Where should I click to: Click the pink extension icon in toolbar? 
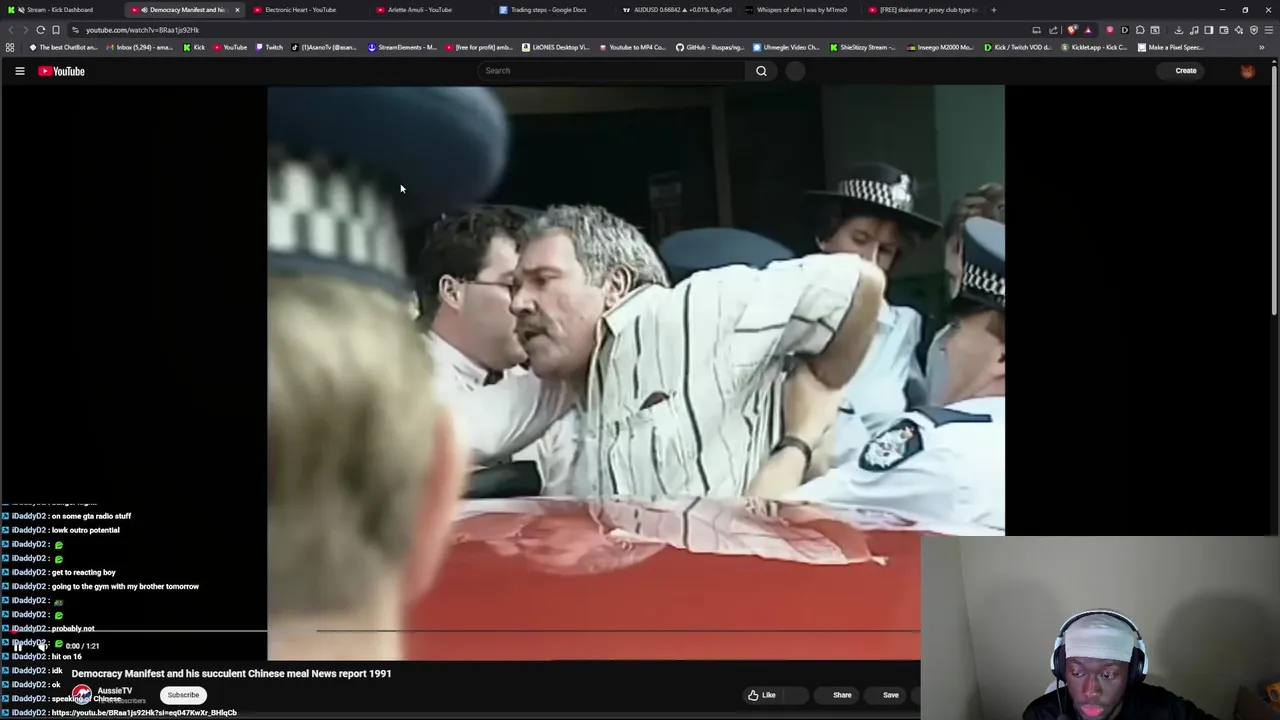pyautogui.click(x=1110, y=30)
